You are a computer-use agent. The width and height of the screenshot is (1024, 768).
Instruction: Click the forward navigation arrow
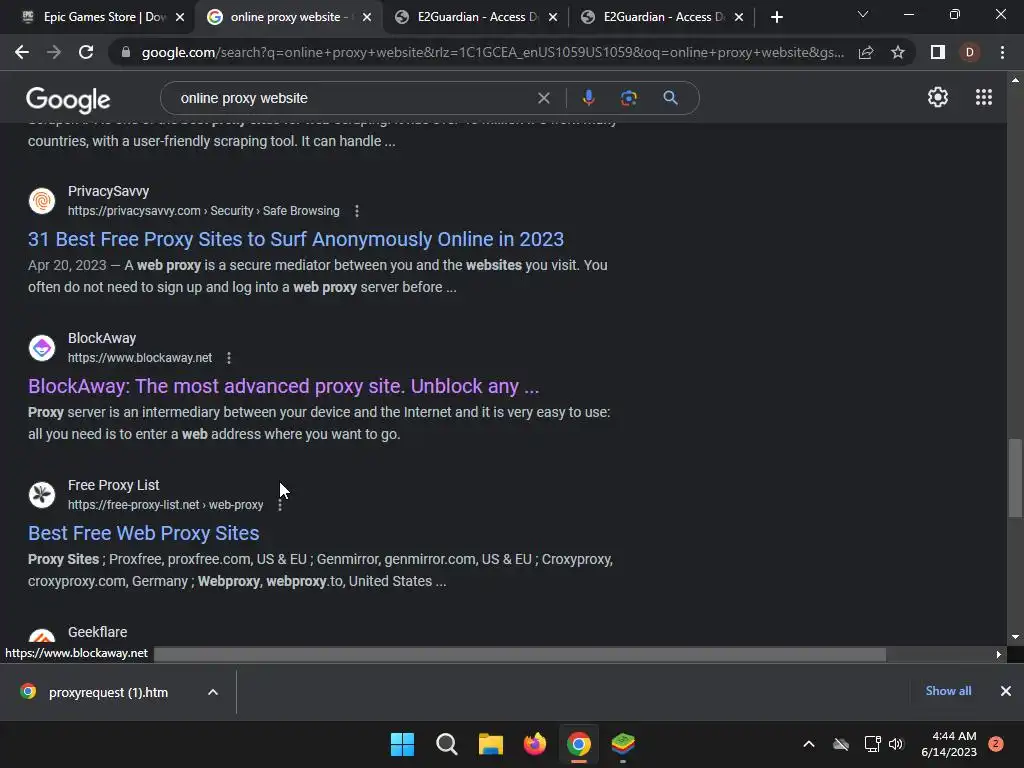(x=54, y=52)
